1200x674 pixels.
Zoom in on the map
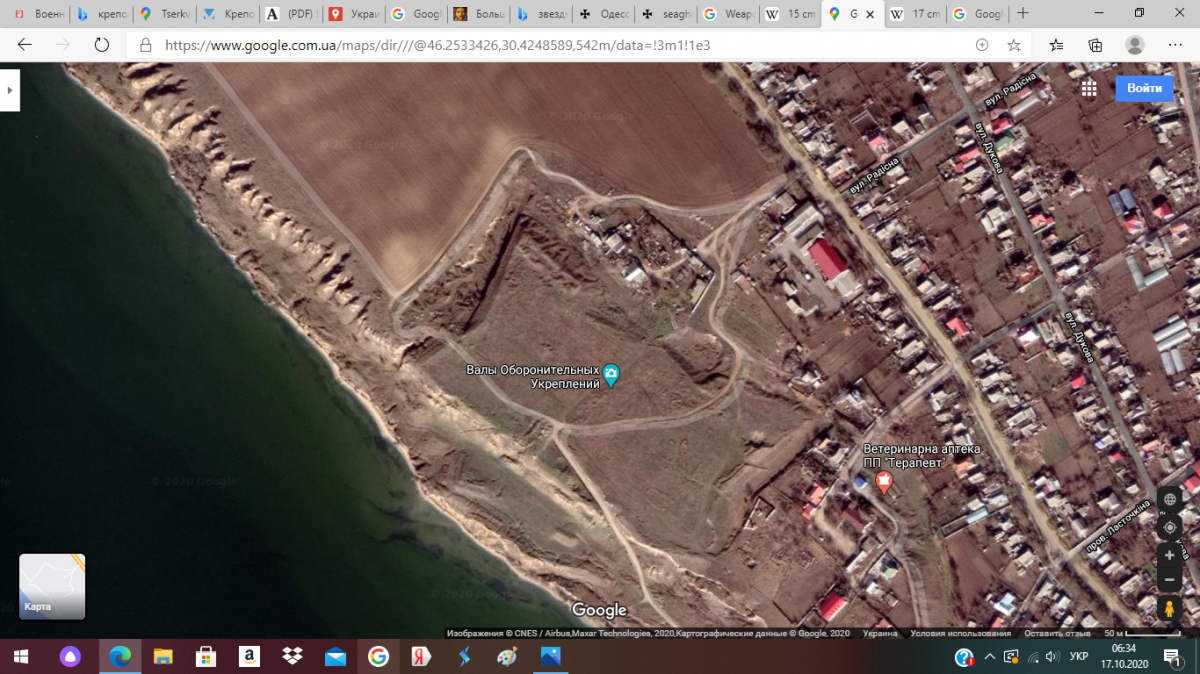(x=1169, y=555)
